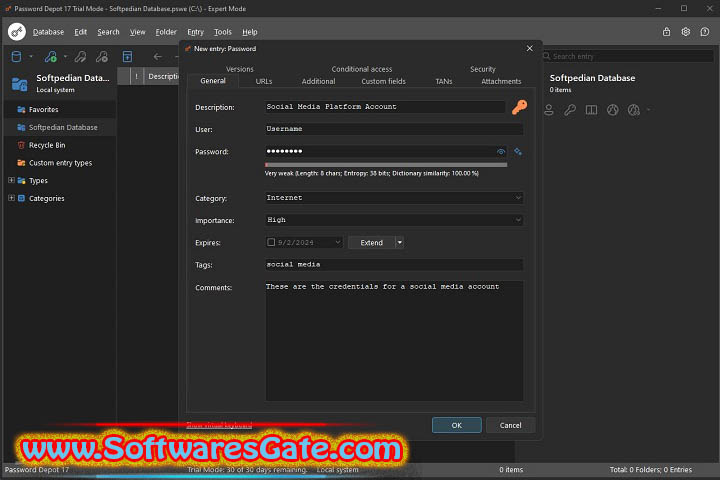Click the feedback speech bubble icon
This screenshot has width=720, height=480.
[x=705, y=32]
